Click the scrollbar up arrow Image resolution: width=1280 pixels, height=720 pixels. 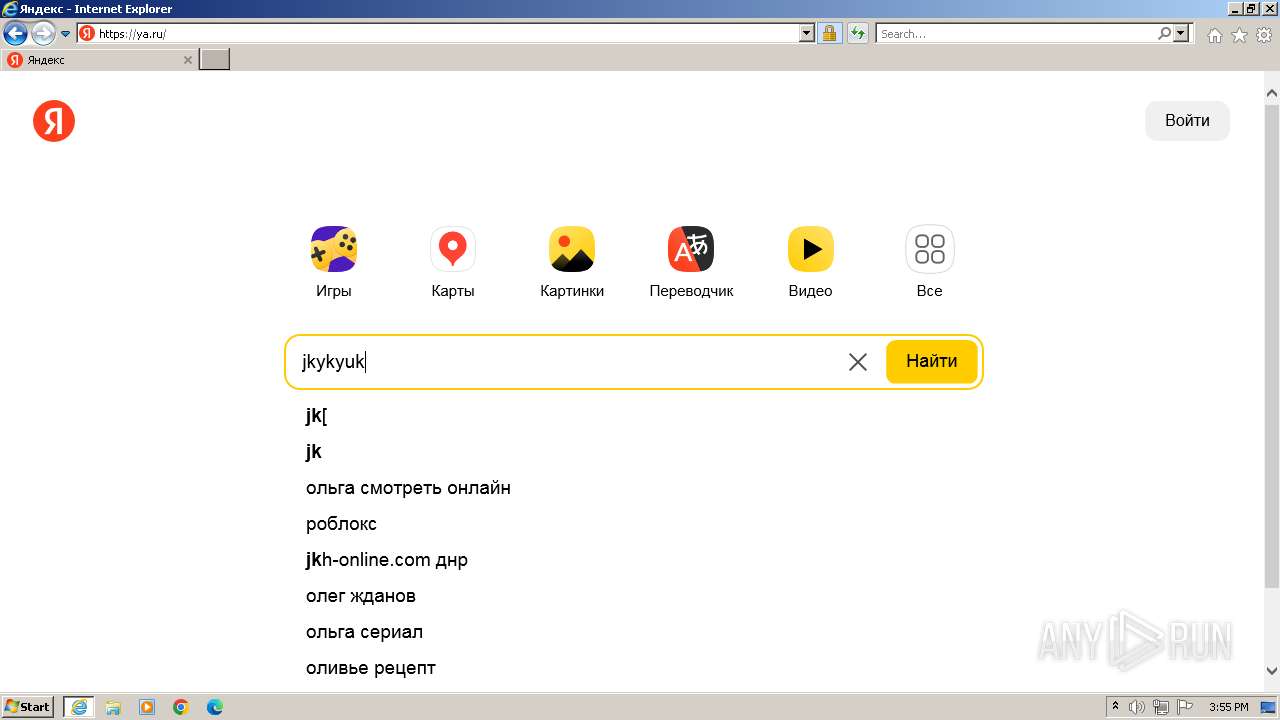pos(1272,94)
